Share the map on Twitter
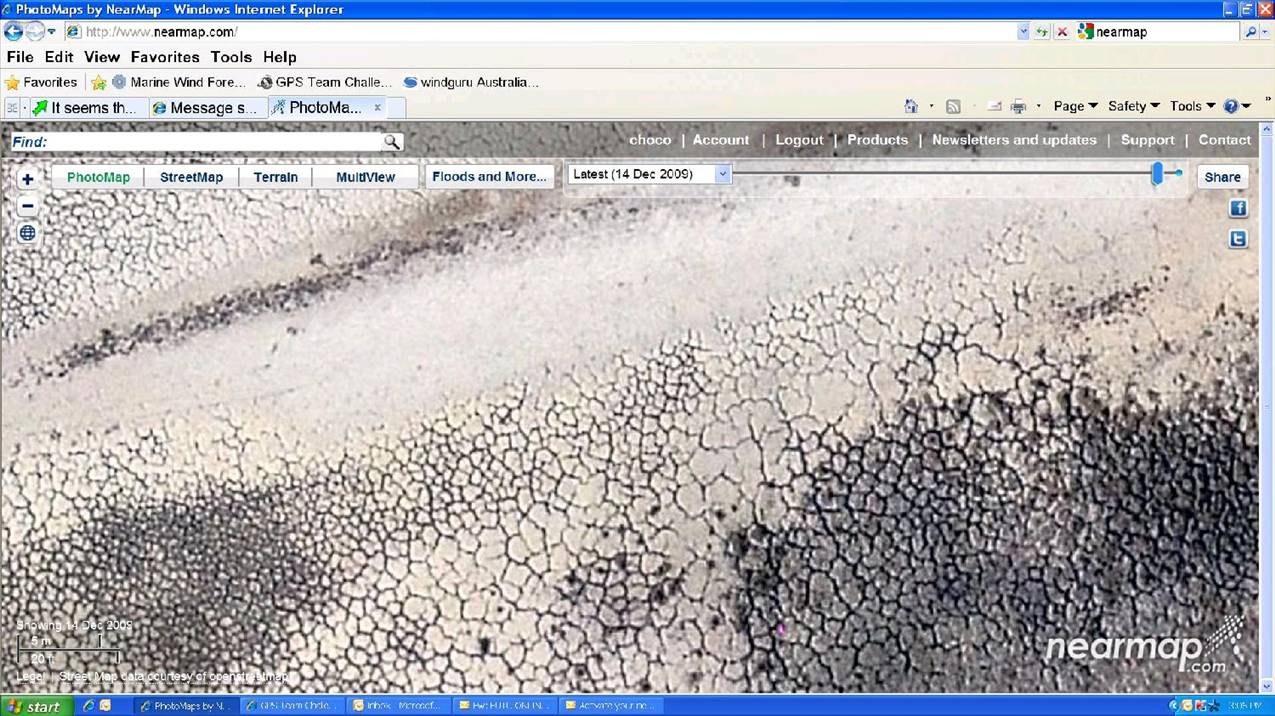This screenshot has width=1275, height=716. click(x=1238, y=239)
